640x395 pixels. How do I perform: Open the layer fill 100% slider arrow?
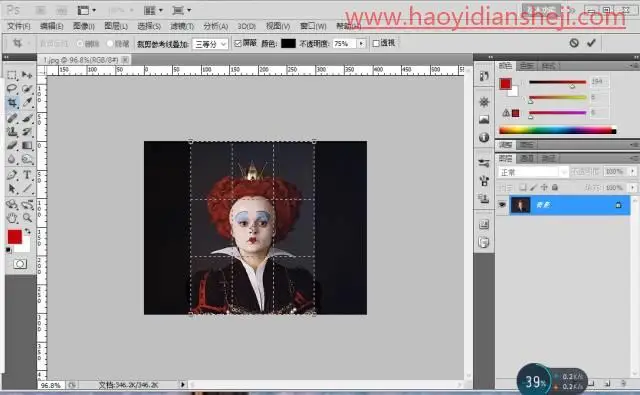click(x=633, y=187)
